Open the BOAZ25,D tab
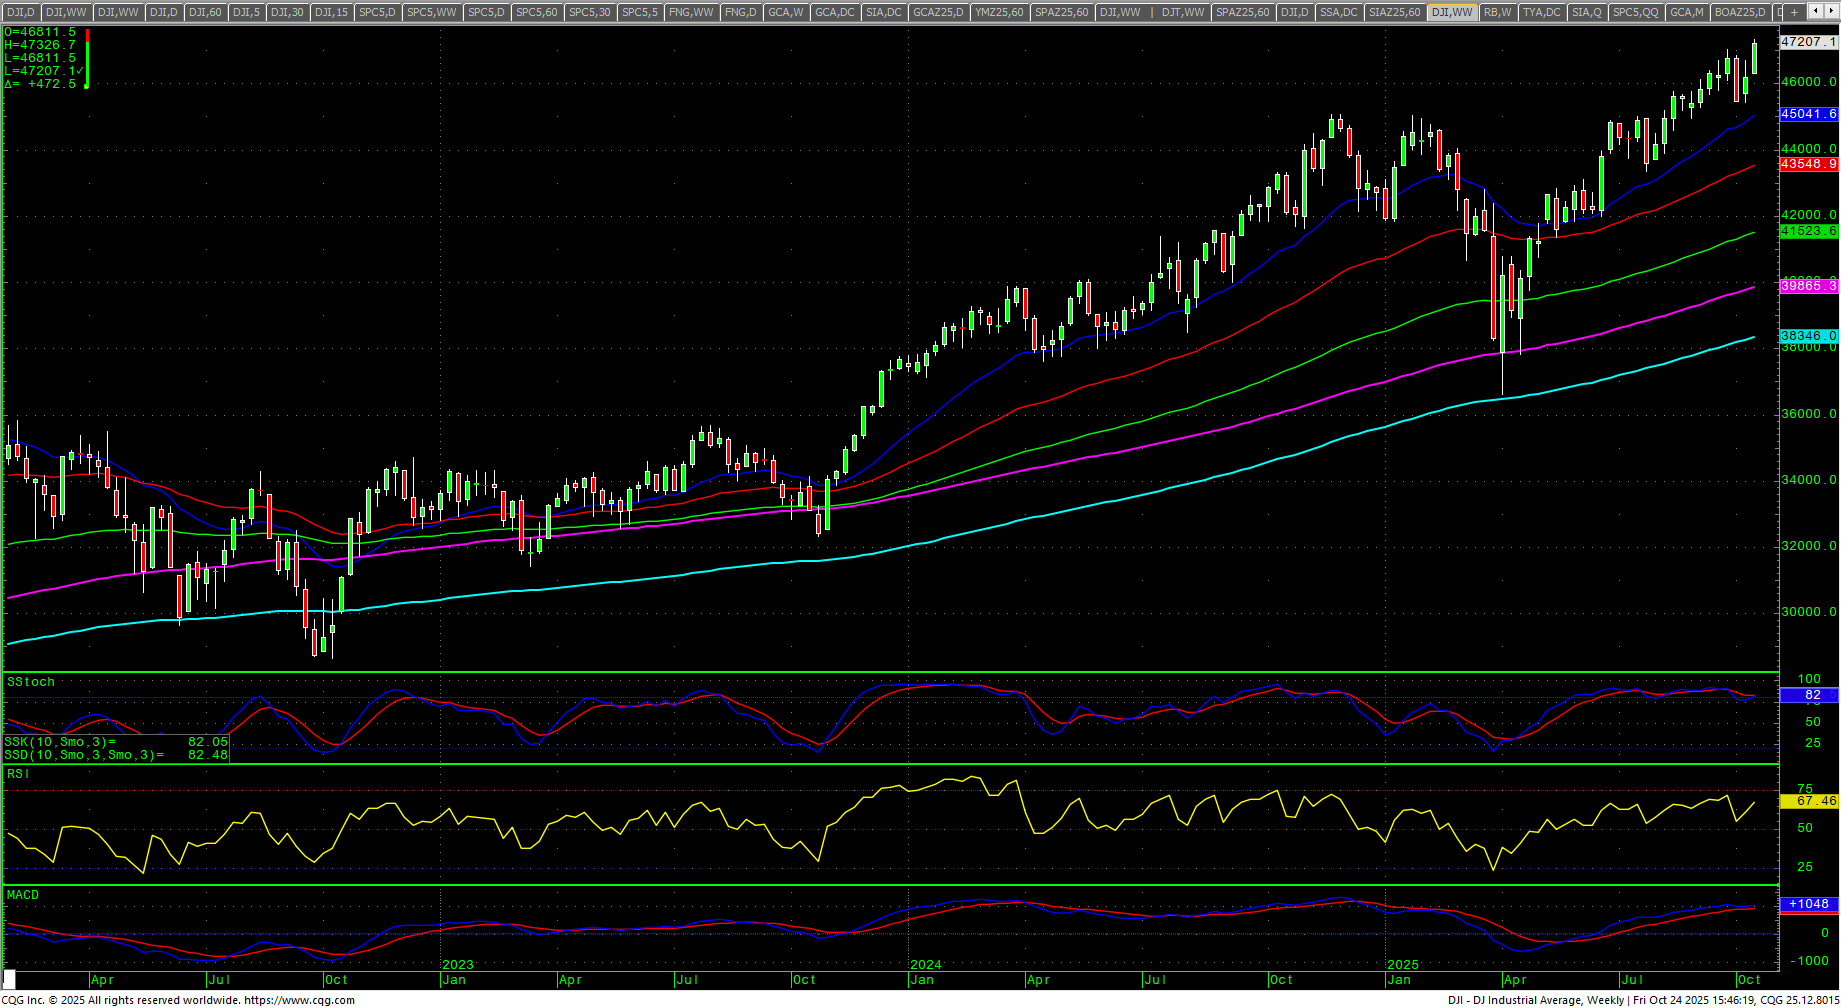This screenshot has width=1841, height=1008. pyautogui.click(x=1739, y=12)
